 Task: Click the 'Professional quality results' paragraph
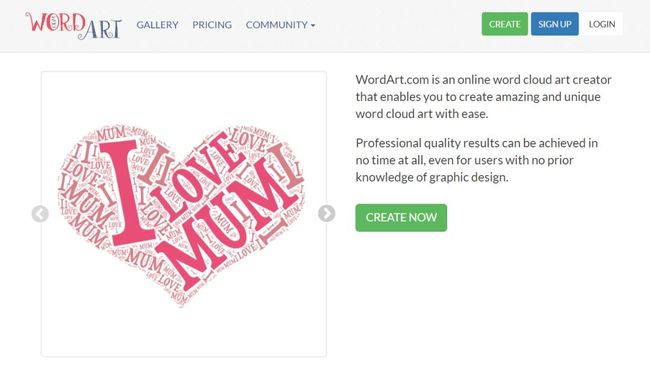pyautogui.click(x=477, y=160)
